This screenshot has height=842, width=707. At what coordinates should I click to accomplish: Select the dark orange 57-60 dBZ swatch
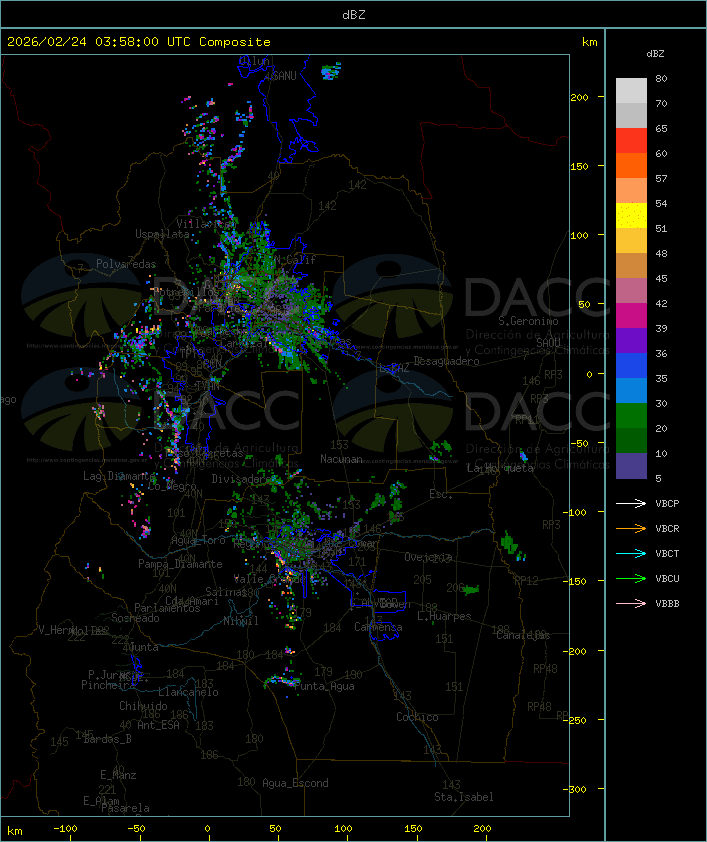coord(631,165)
